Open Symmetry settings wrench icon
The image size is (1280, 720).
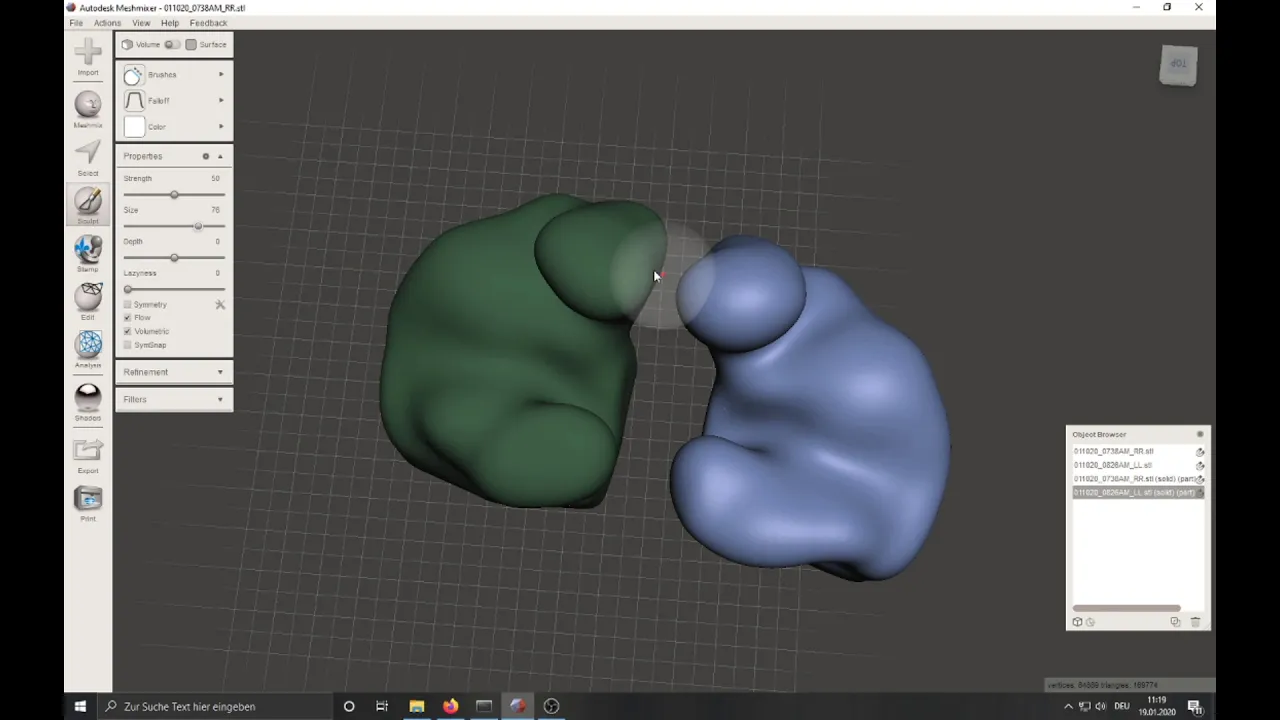click(220, 304)
